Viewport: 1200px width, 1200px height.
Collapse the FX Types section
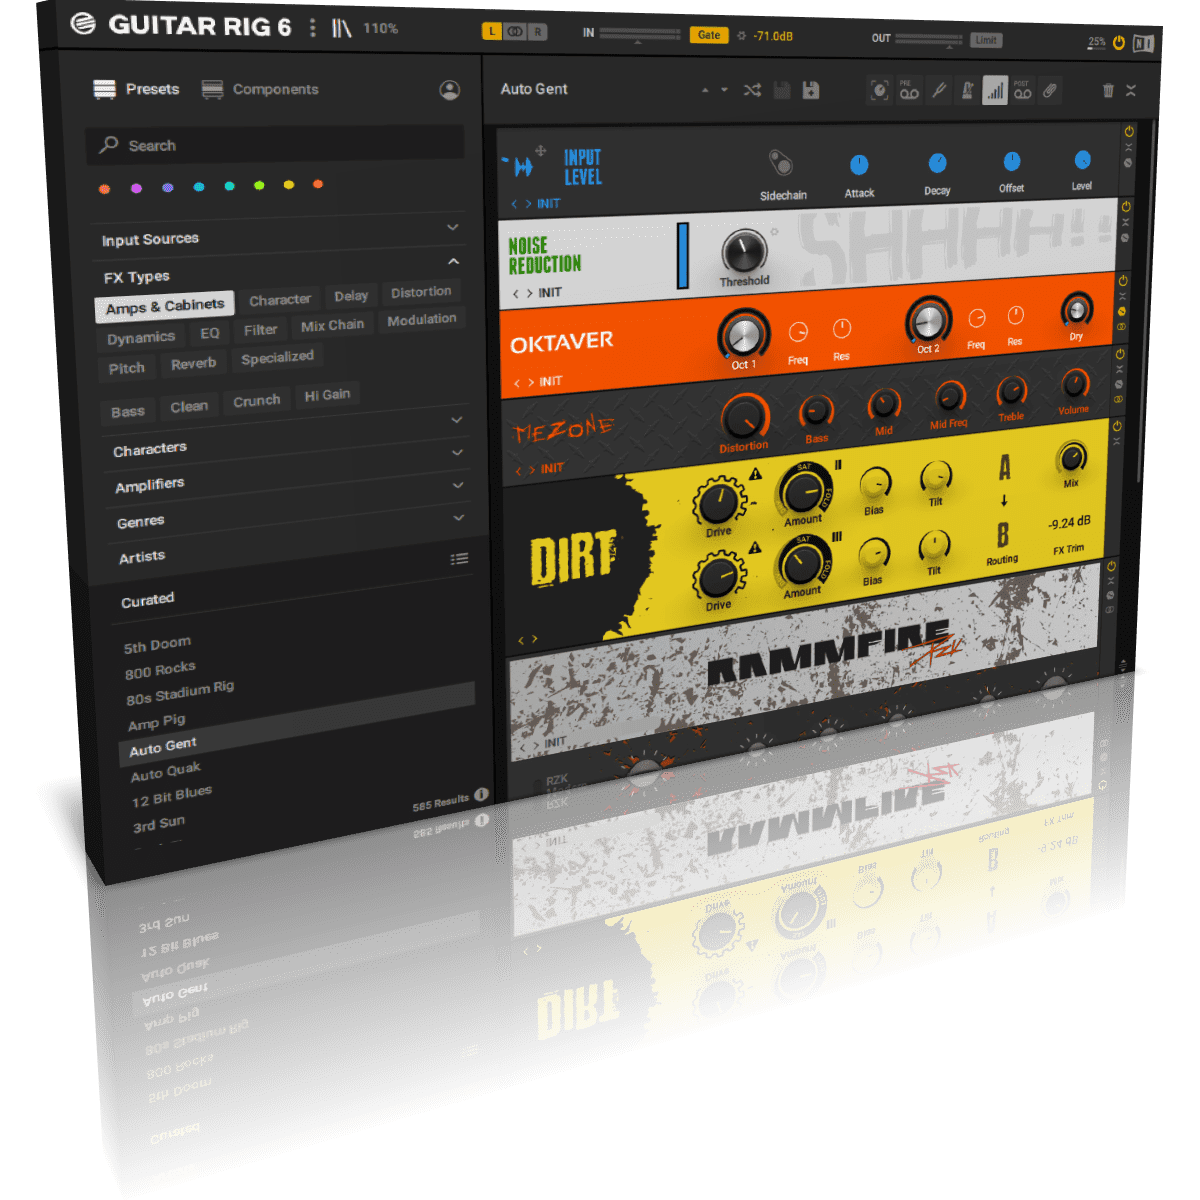pos(454,262)
